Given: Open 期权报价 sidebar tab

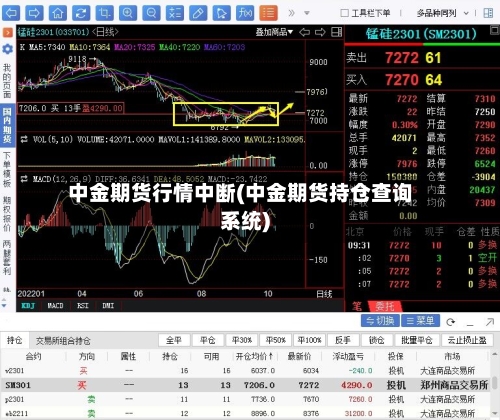Looking at the screenshot, I should pyautogui.click(x=7, y=214).
